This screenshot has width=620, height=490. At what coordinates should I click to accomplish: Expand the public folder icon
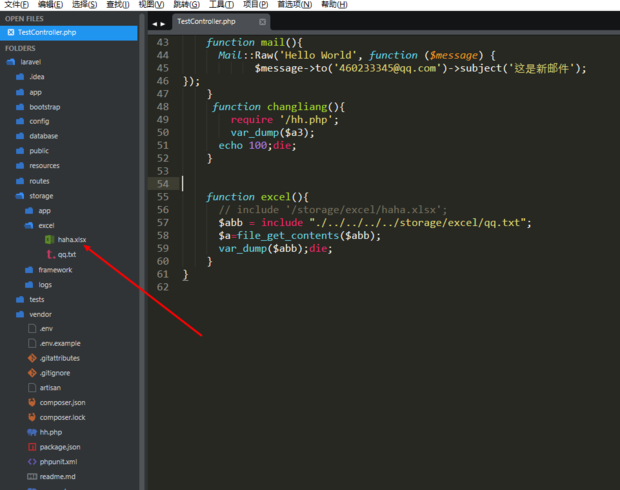pyautogui.click(x=20, y=151)
